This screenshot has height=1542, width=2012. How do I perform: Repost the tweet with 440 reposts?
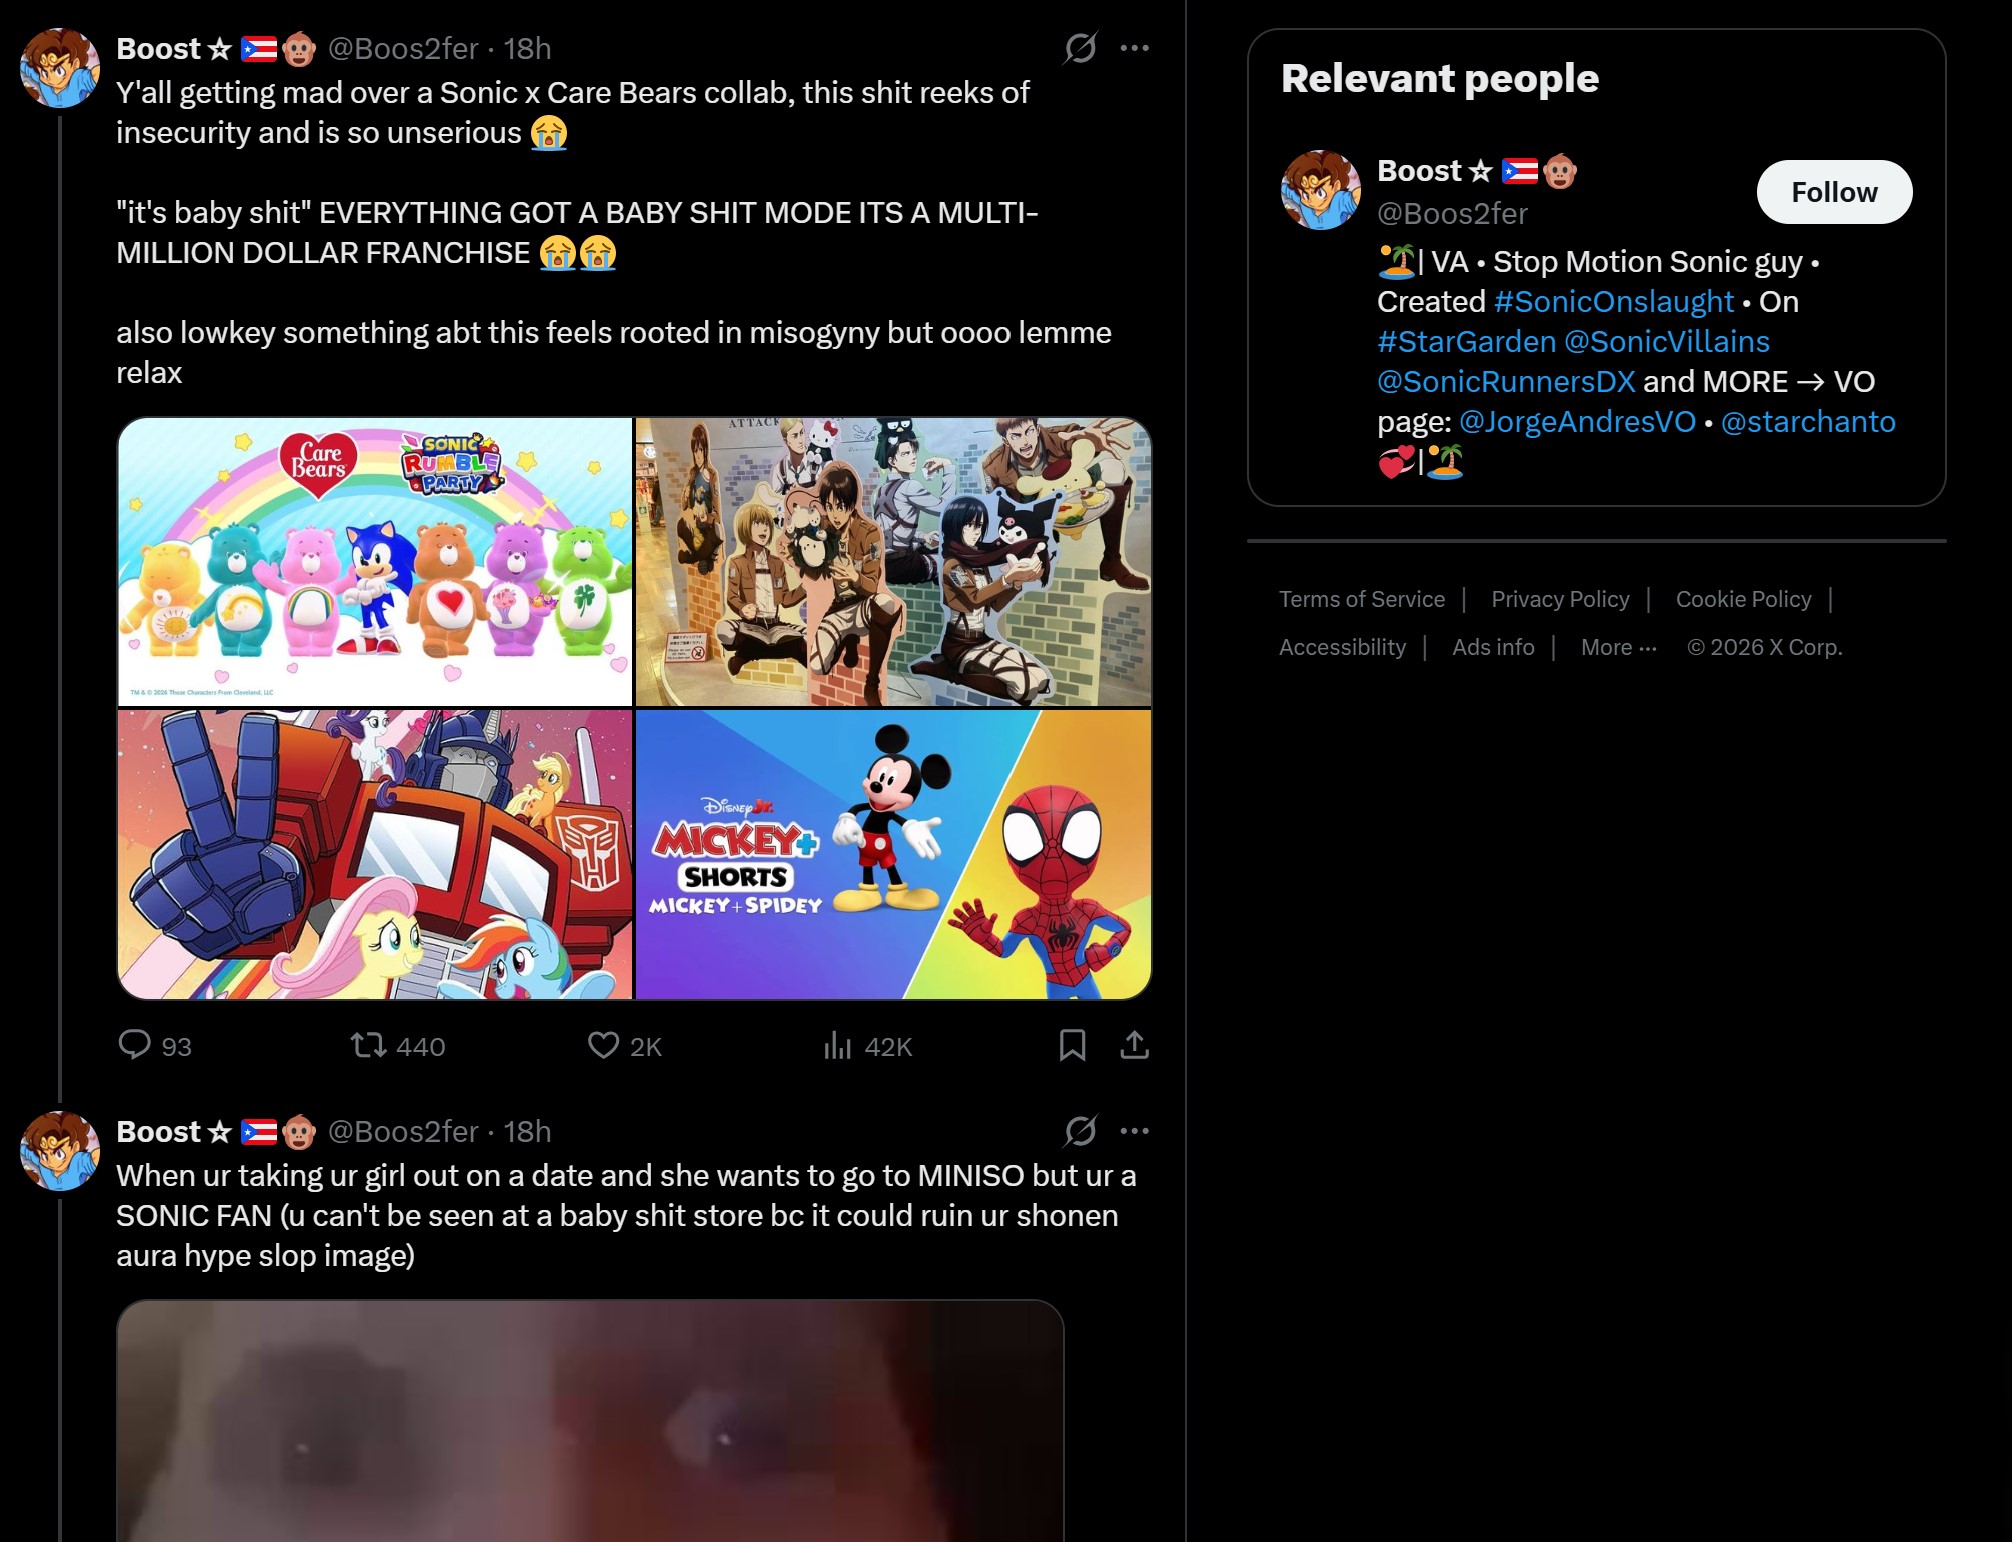(397, 1046)
